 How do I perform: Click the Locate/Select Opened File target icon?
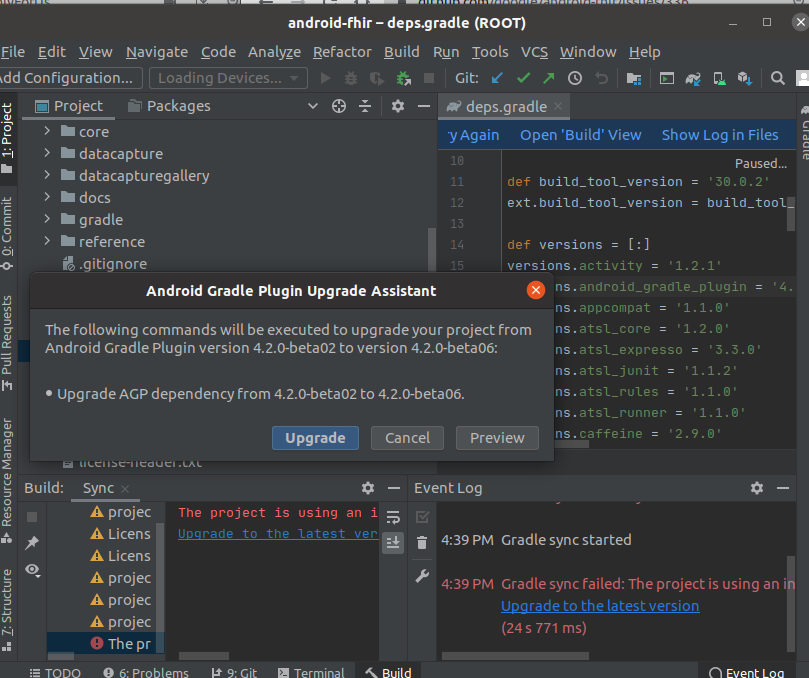338,106
